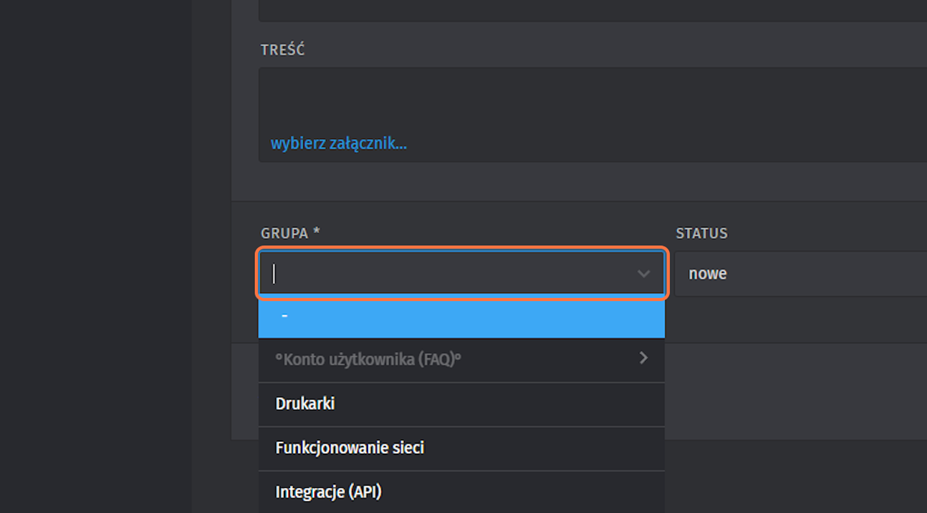927x513 pixels.
Task: Pick Integracje (API) in the Grupa list
Action: click(x=328, y=492)
